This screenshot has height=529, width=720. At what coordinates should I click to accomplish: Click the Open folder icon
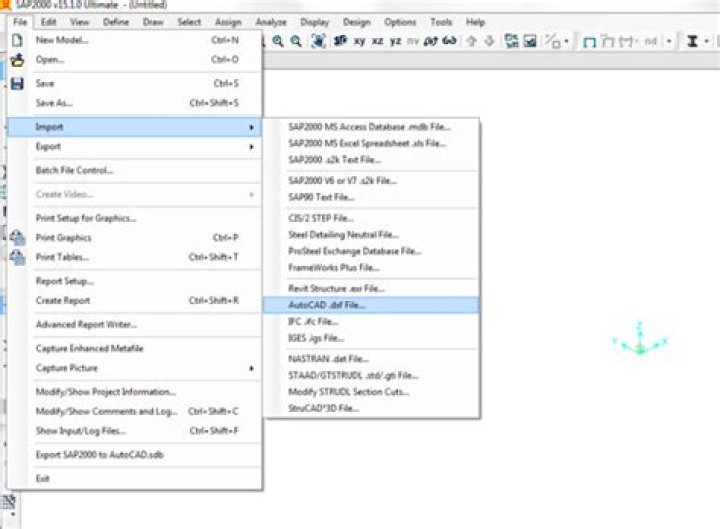[17, 60]
